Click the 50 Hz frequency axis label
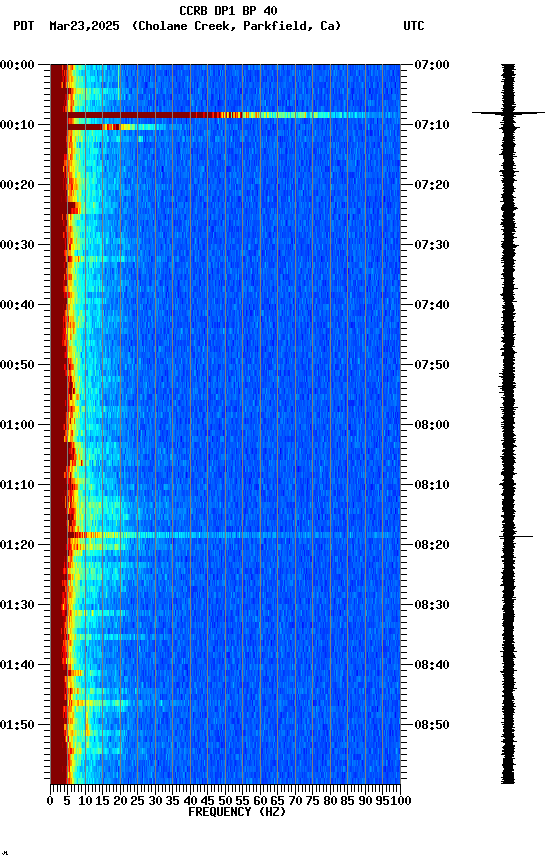The image size is (552, 864). [x=225, y=802]
